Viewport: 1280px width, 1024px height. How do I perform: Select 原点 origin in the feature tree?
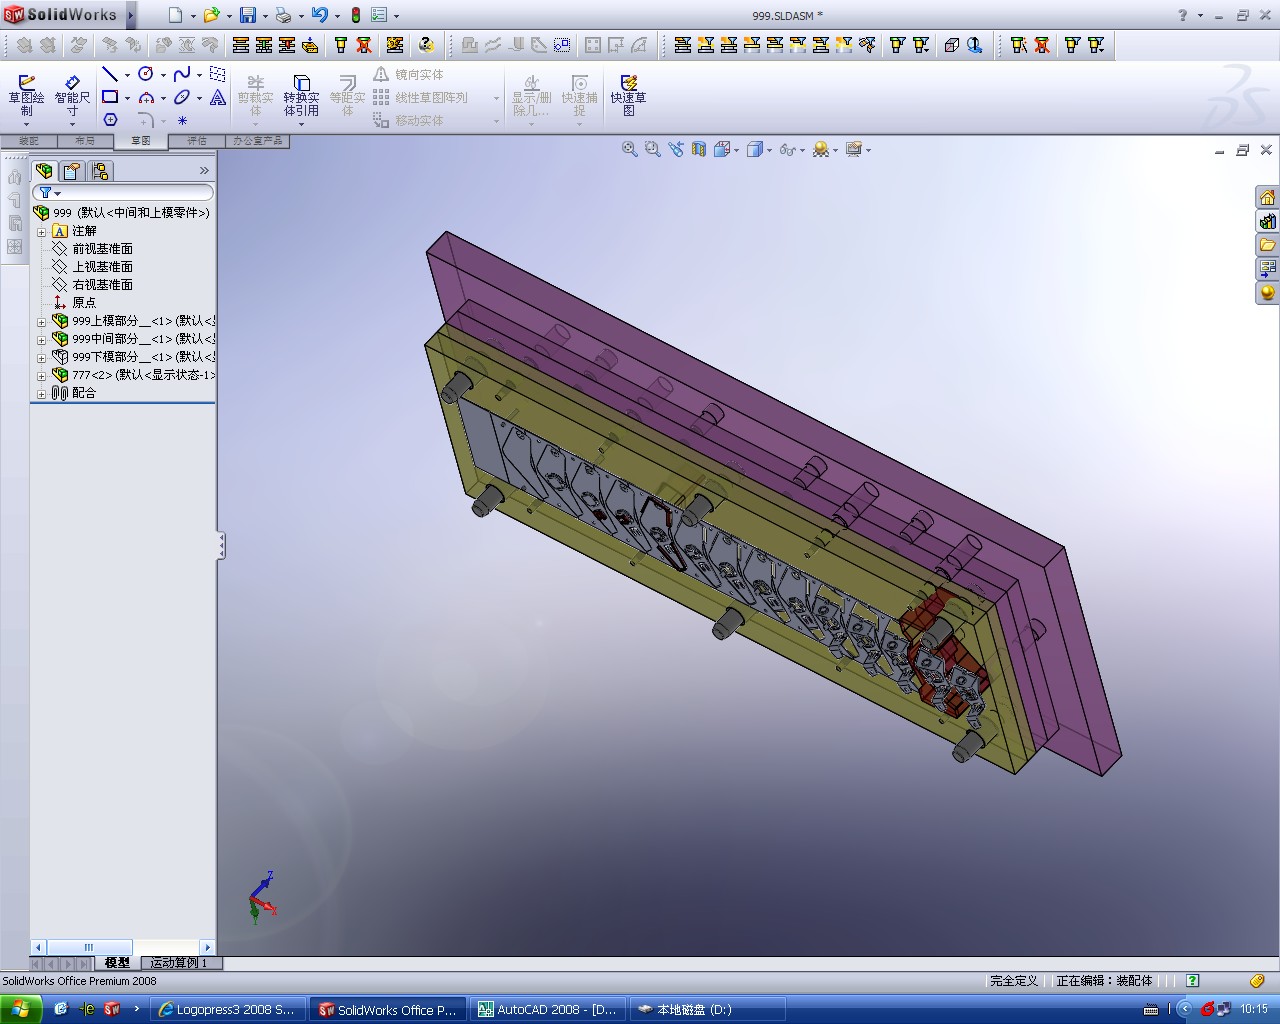[x=84, y=303]
